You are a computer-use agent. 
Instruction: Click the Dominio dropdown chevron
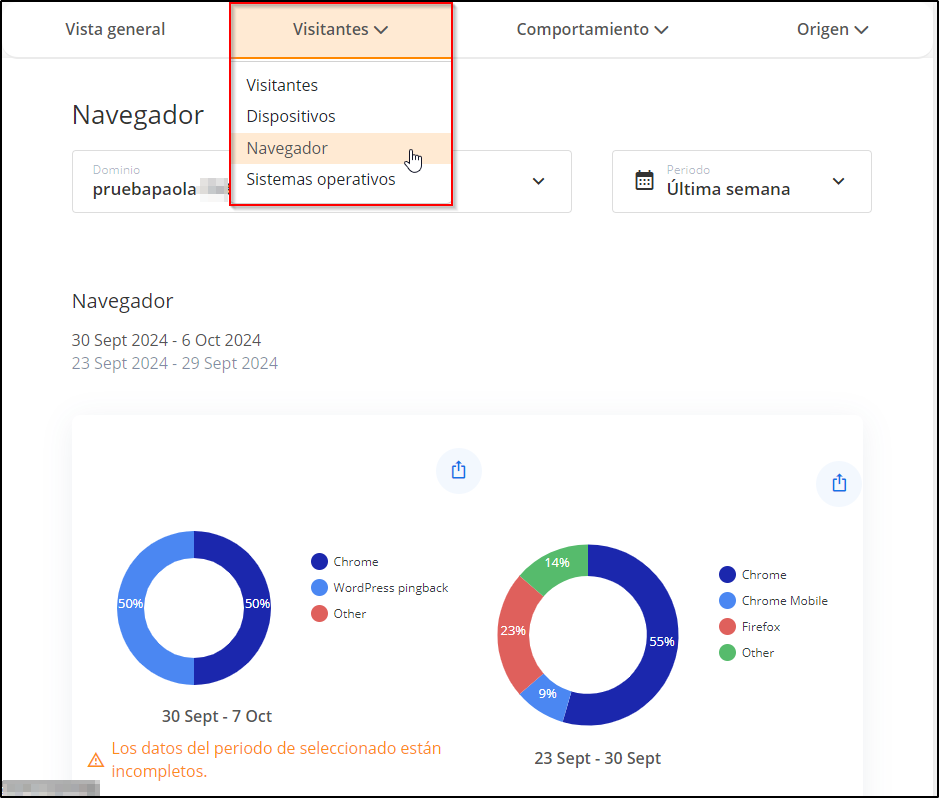point(538,181)
